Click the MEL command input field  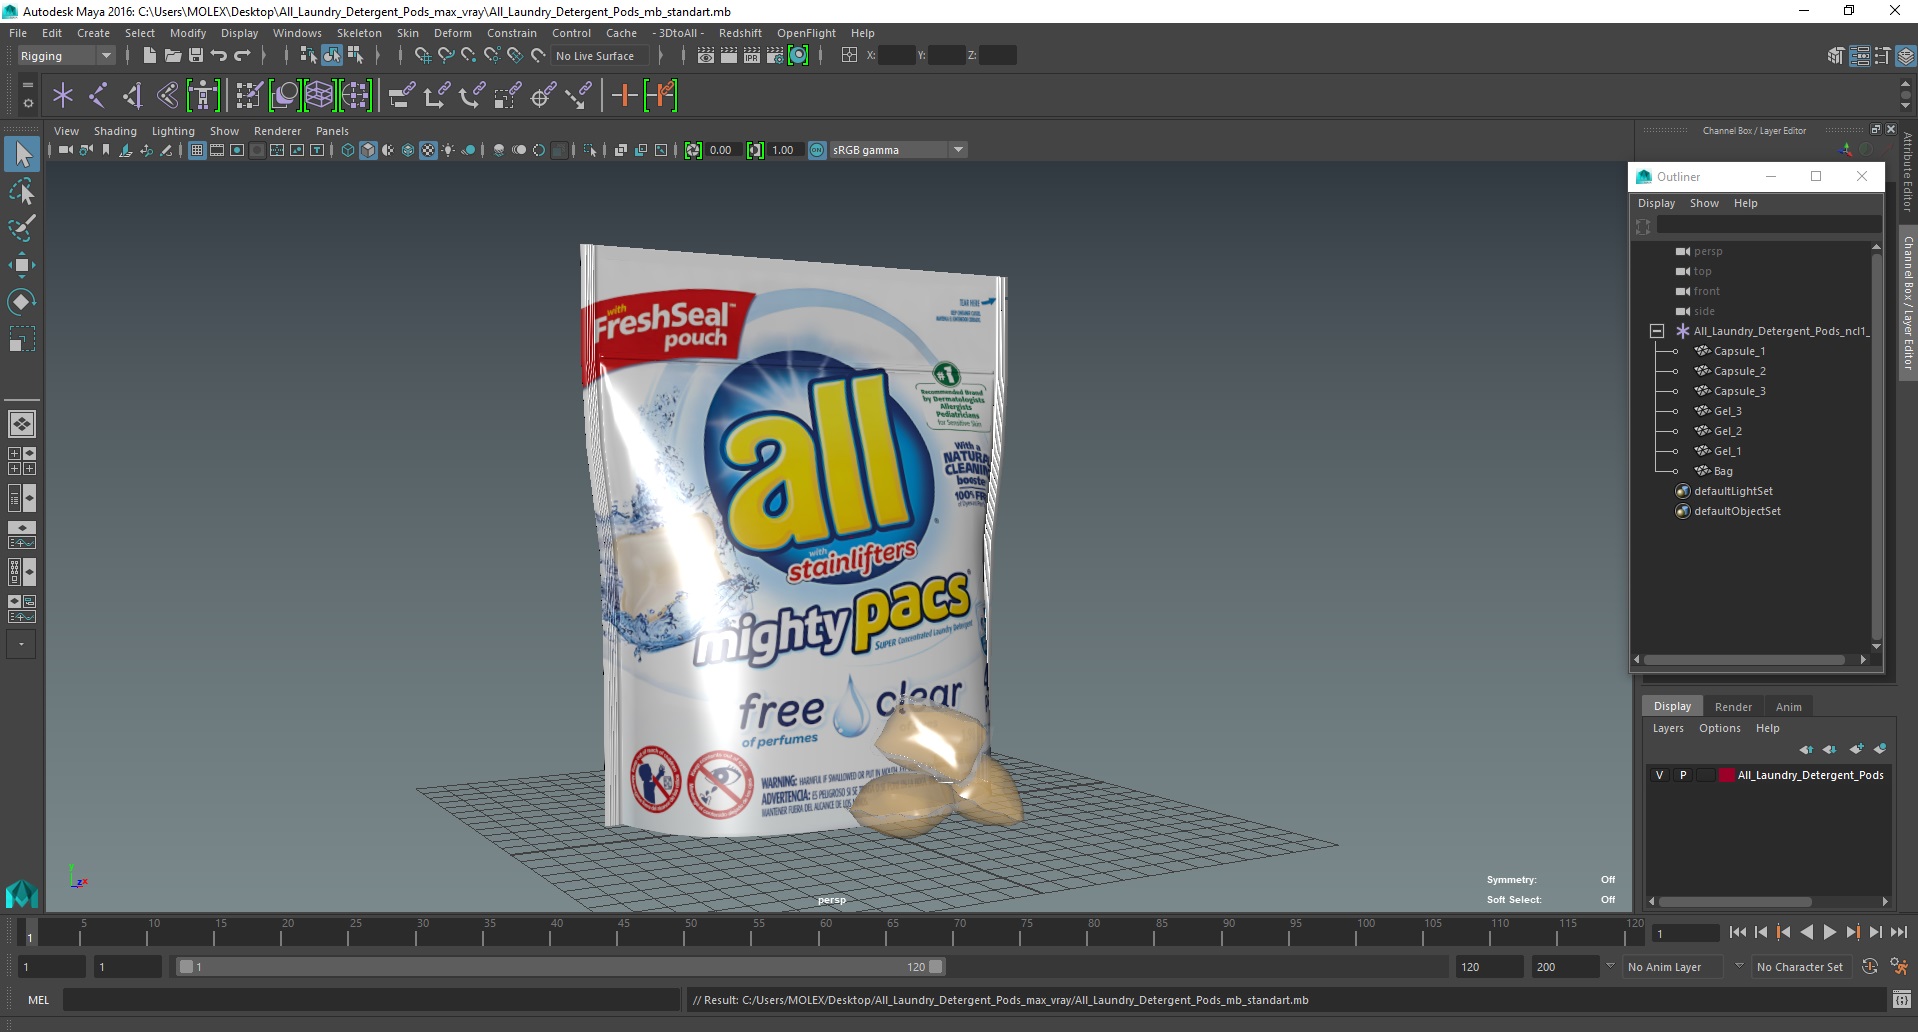[371, 999]
